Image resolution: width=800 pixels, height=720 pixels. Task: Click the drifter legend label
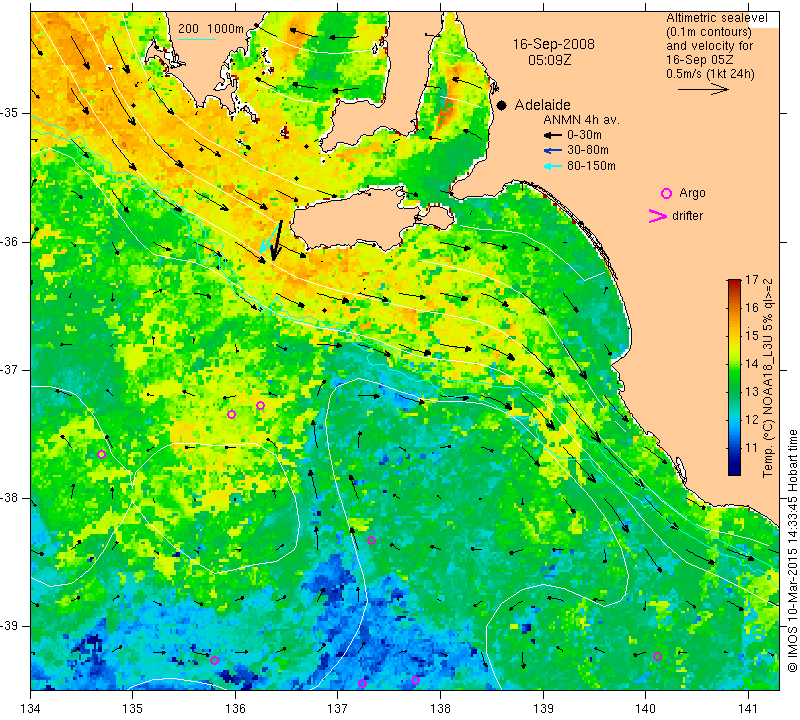pos(687,216)
